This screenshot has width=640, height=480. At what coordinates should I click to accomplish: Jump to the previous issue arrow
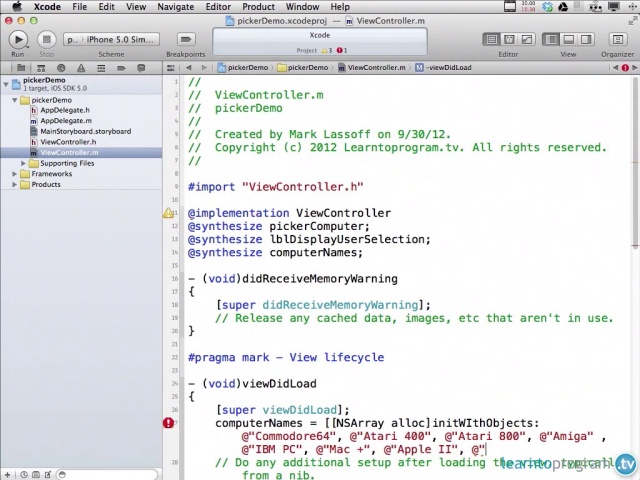pos(615,68)
